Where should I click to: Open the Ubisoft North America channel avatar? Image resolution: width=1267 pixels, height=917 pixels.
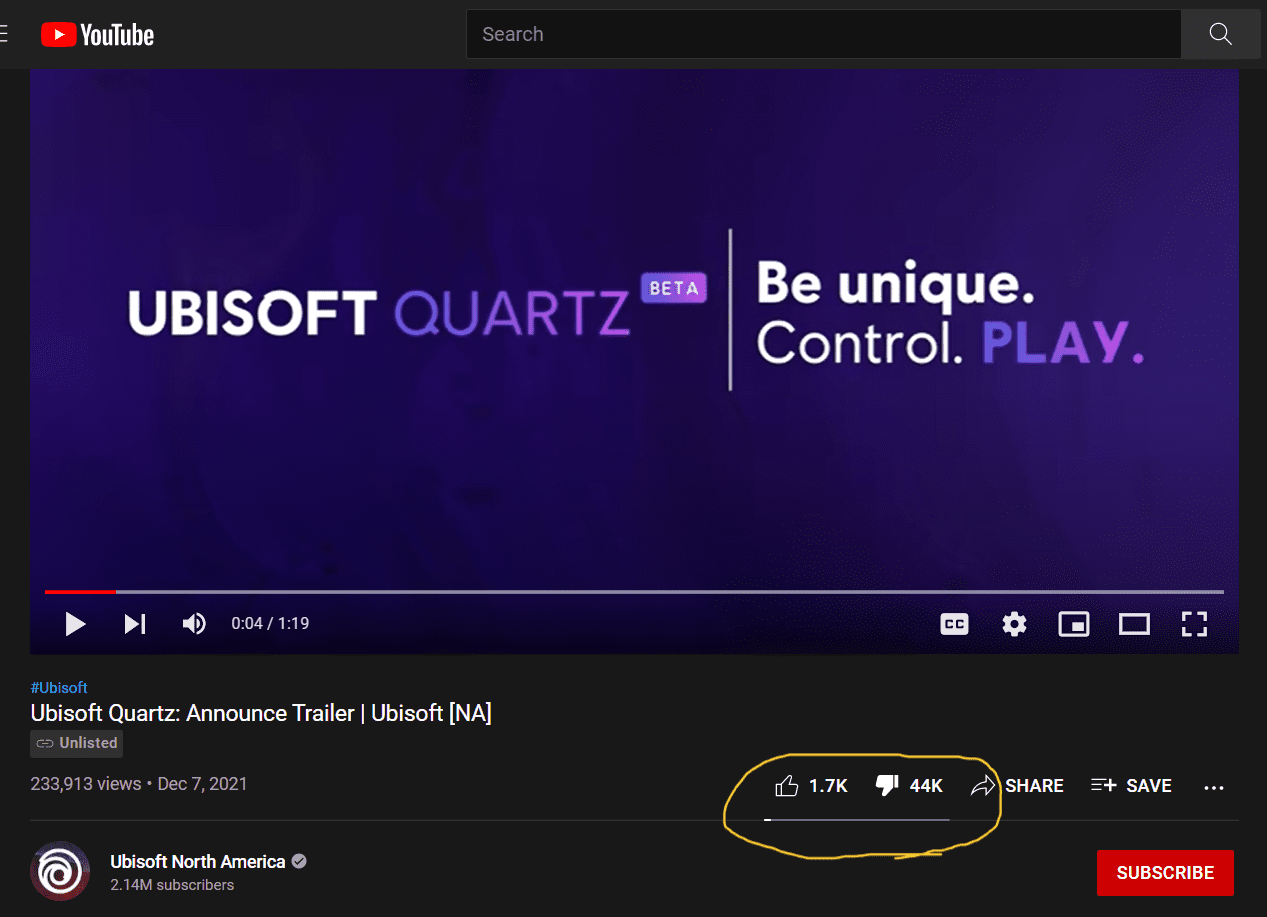click(60, 872)
